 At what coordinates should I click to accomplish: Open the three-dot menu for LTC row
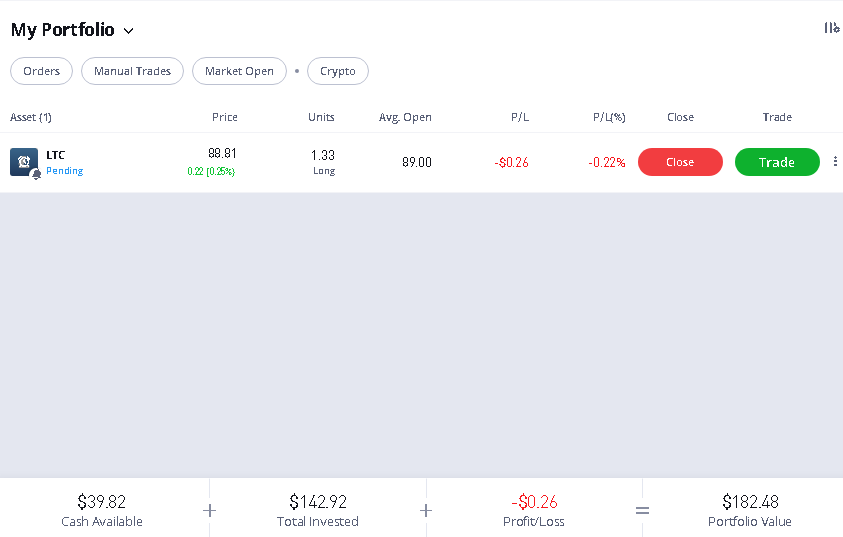click(x=835, y=162)
